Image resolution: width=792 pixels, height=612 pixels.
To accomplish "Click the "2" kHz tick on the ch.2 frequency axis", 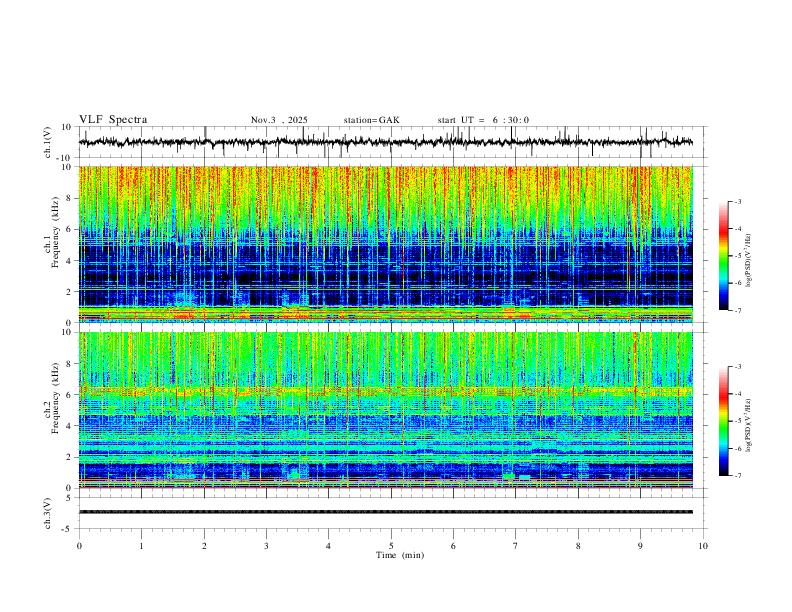I will click(x=70, y=457).
